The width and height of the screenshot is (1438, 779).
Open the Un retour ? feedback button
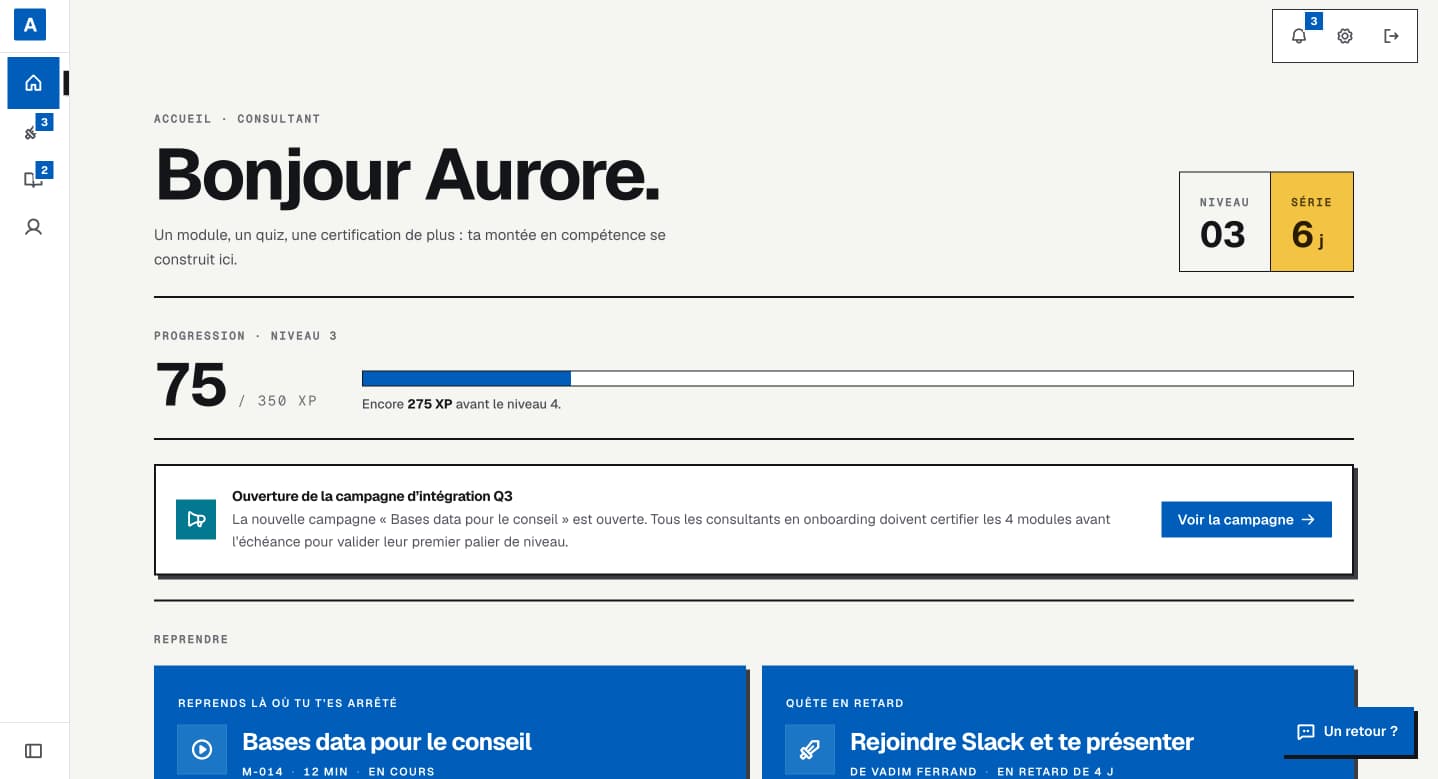pyautogui.click(x=1348, y=731)
